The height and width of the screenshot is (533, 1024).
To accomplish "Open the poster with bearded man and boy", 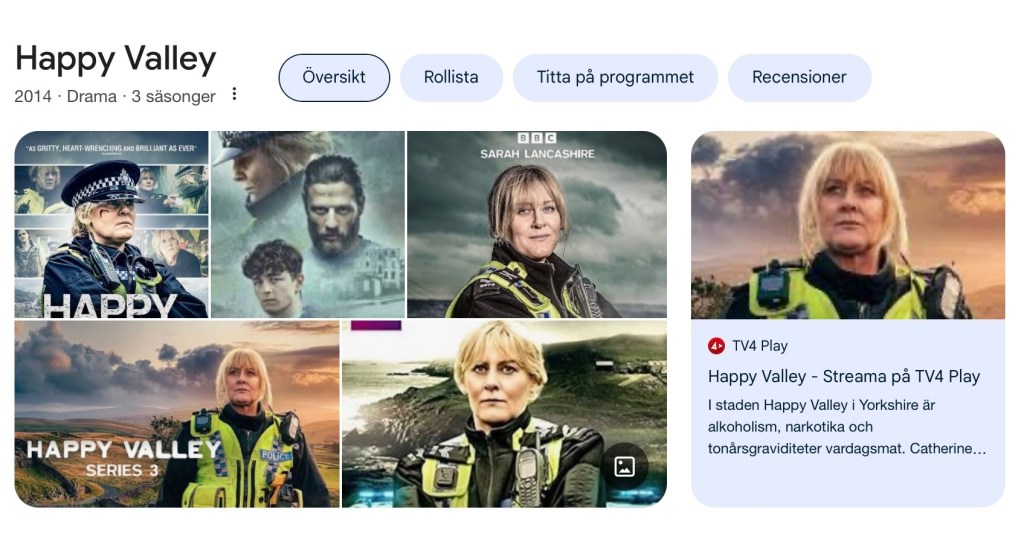I will [x=308, y=224].
